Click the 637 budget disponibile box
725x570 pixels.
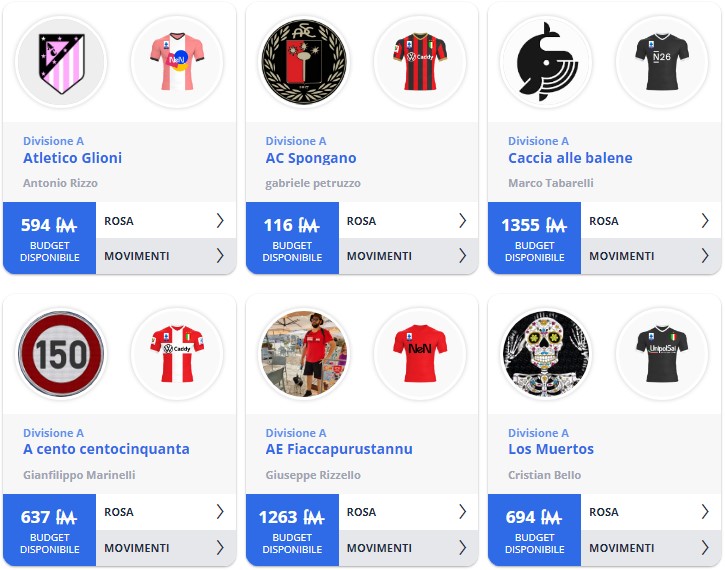point(49,530)
